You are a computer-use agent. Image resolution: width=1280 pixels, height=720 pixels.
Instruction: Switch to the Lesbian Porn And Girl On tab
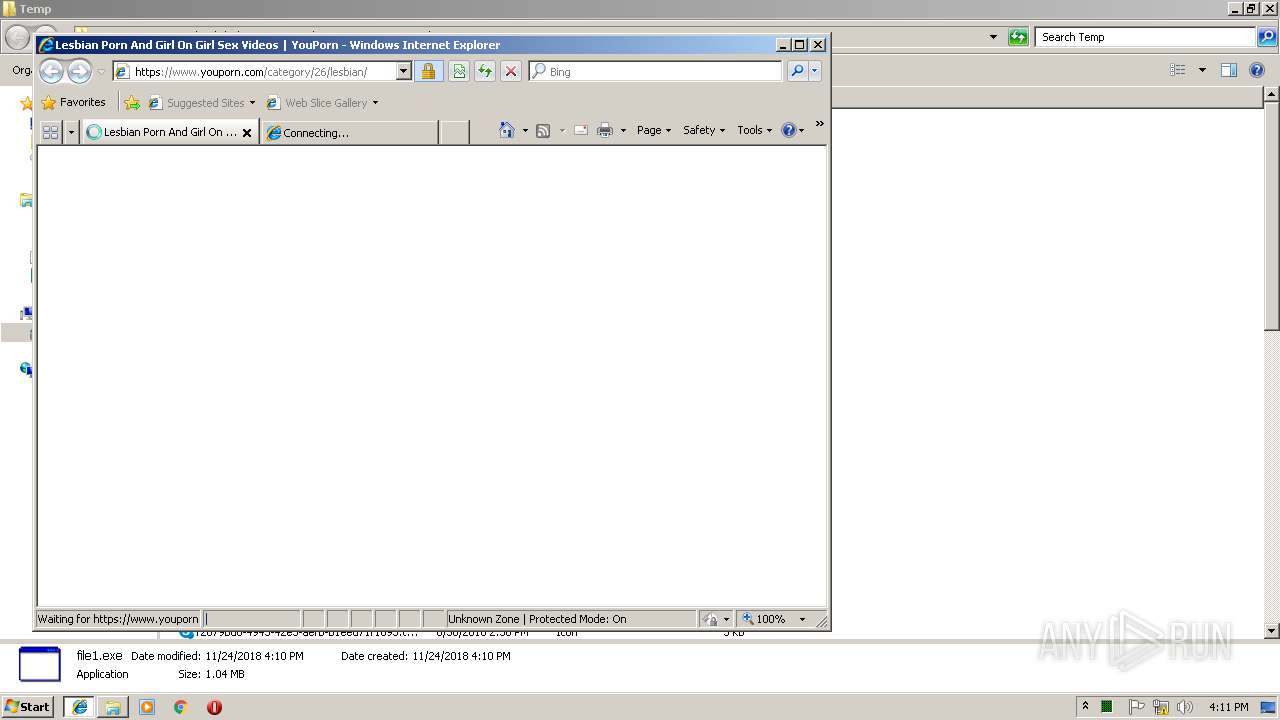click(x=170, y=132)
